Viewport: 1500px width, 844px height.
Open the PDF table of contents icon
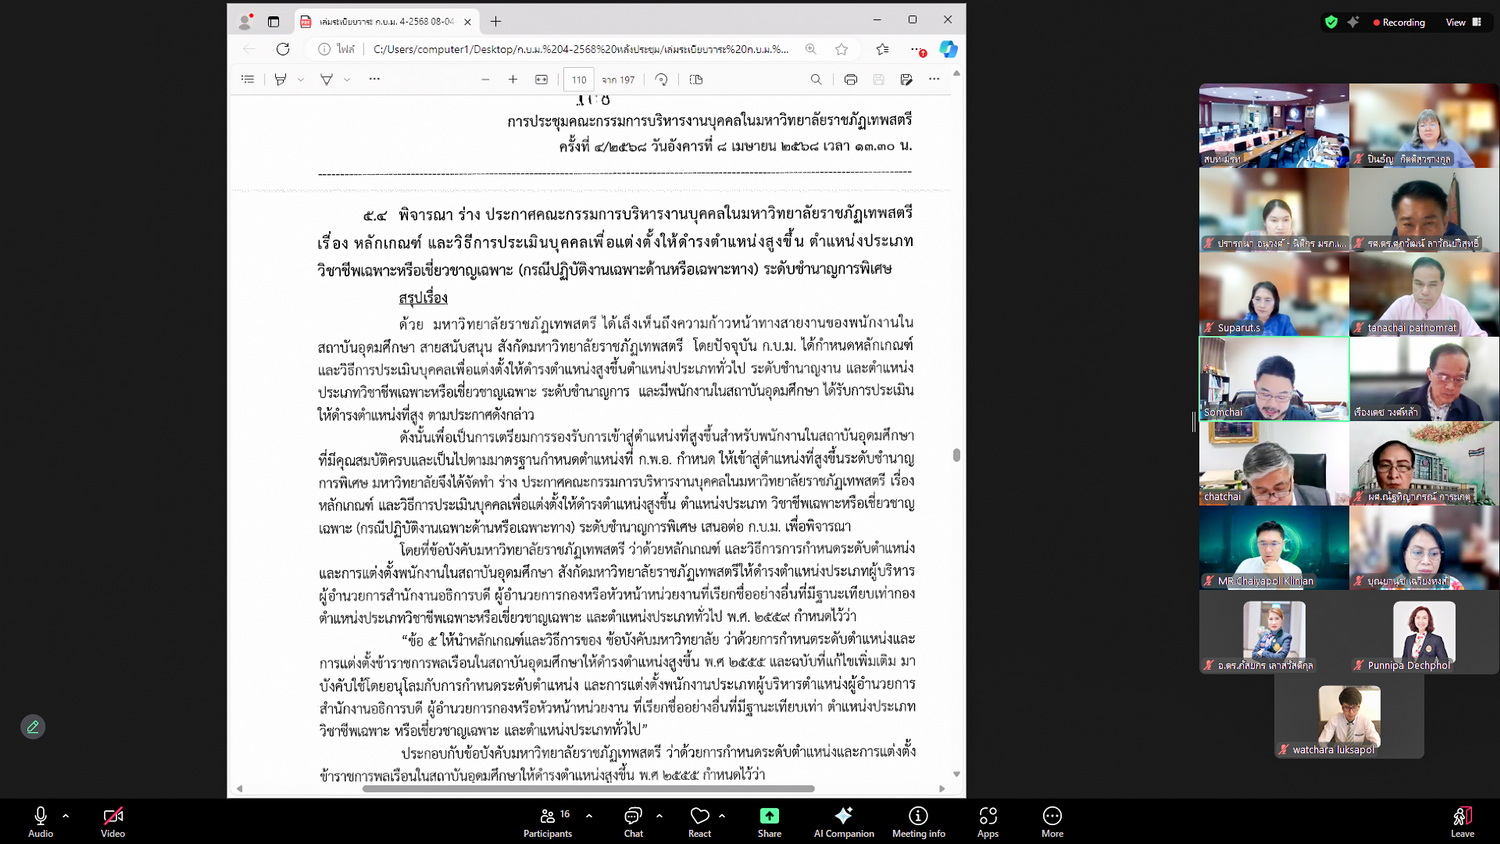(248, 79)
